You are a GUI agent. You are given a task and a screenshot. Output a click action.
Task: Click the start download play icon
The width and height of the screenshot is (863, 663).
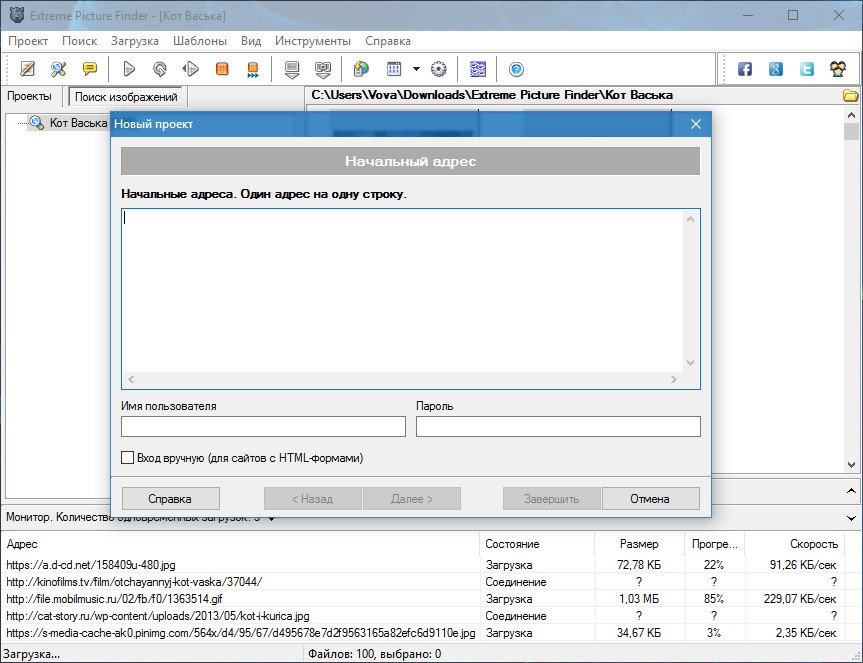click(129, 69)
